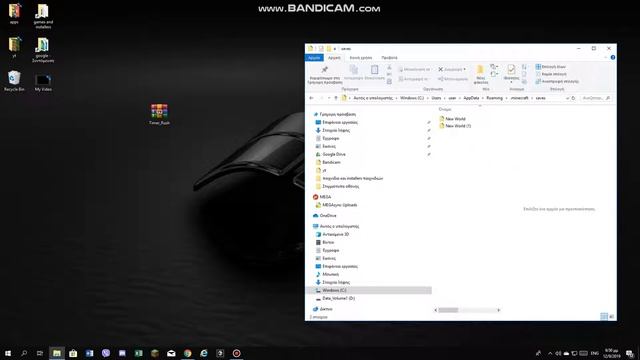The image size is (640, 360).
Task: Click Rename (Μετονομασία) in the ribbon
Action: click(x=453, y=79)
